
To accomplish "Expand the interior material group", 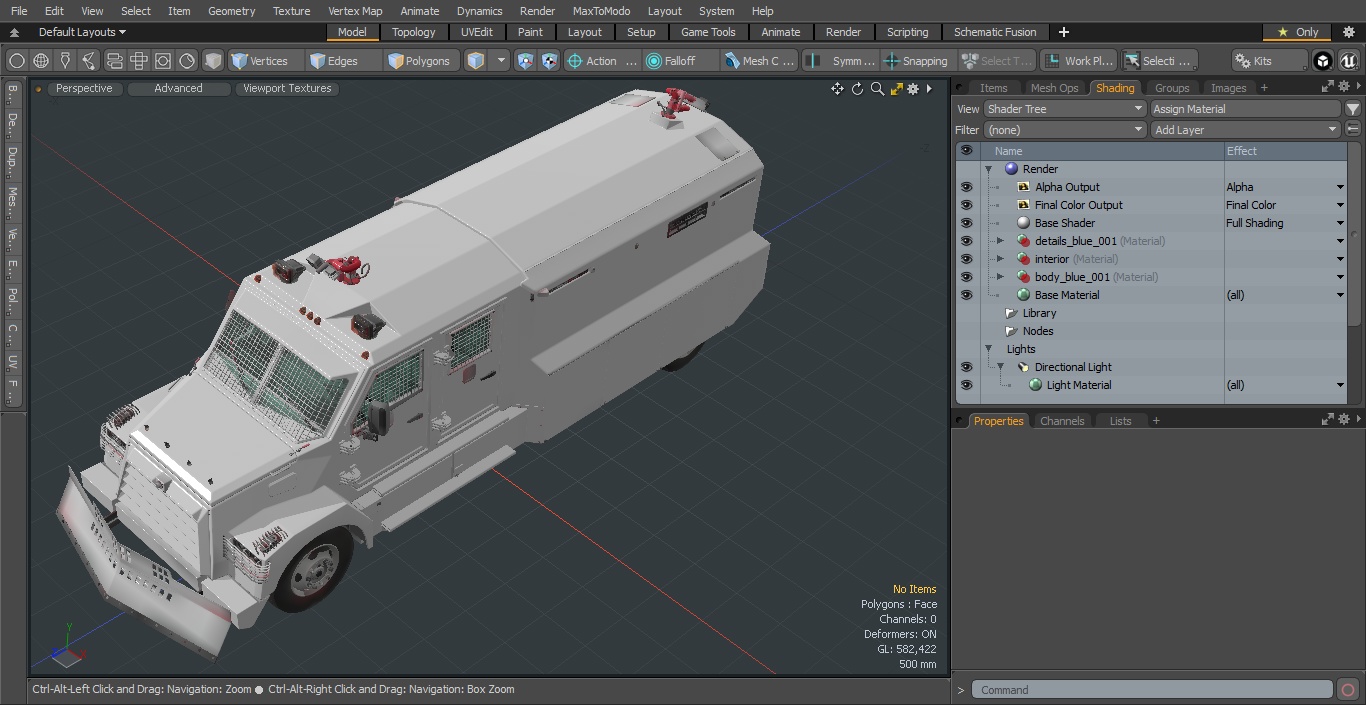I will pyautogui.click(x=1000, y=259).
